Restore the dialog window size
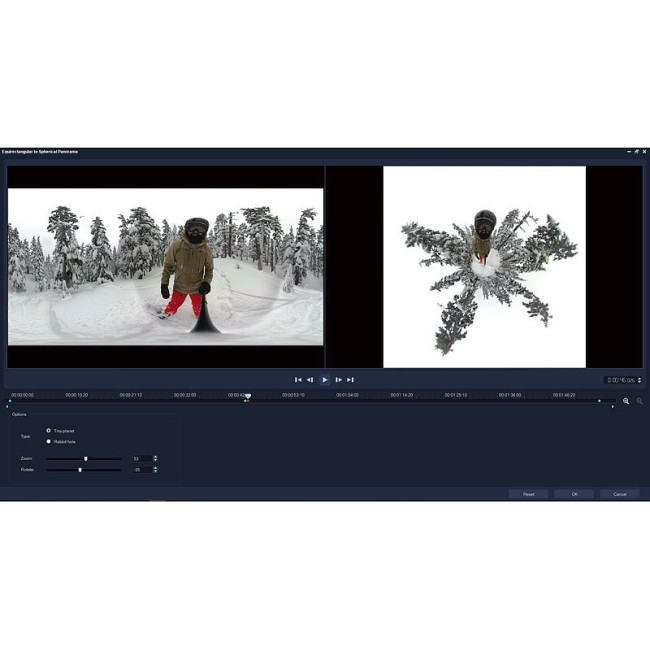650x650 pixels. pyautogui.click(x=636, y=152)
